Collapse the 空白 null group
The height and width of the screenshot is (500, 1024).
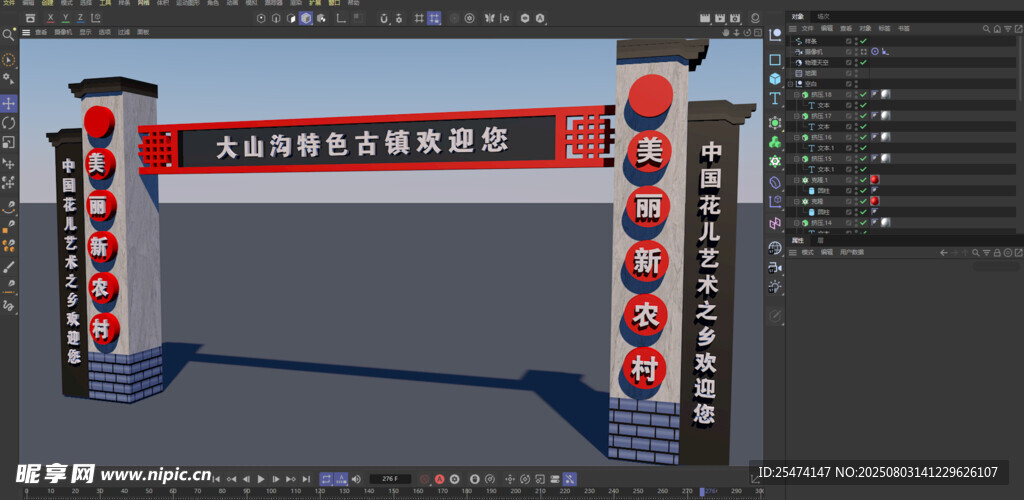(789, 84)
